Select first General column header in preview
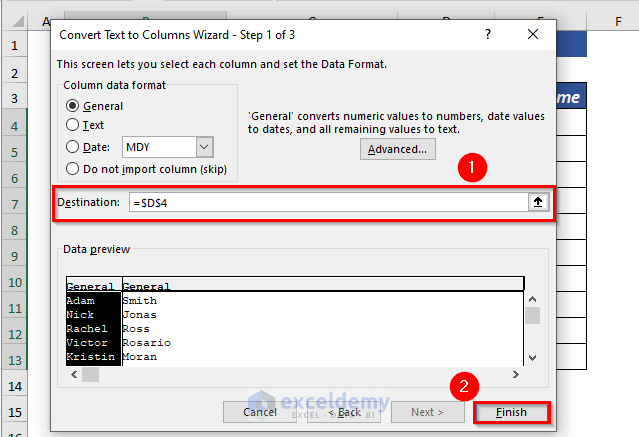 click(94, 286)
